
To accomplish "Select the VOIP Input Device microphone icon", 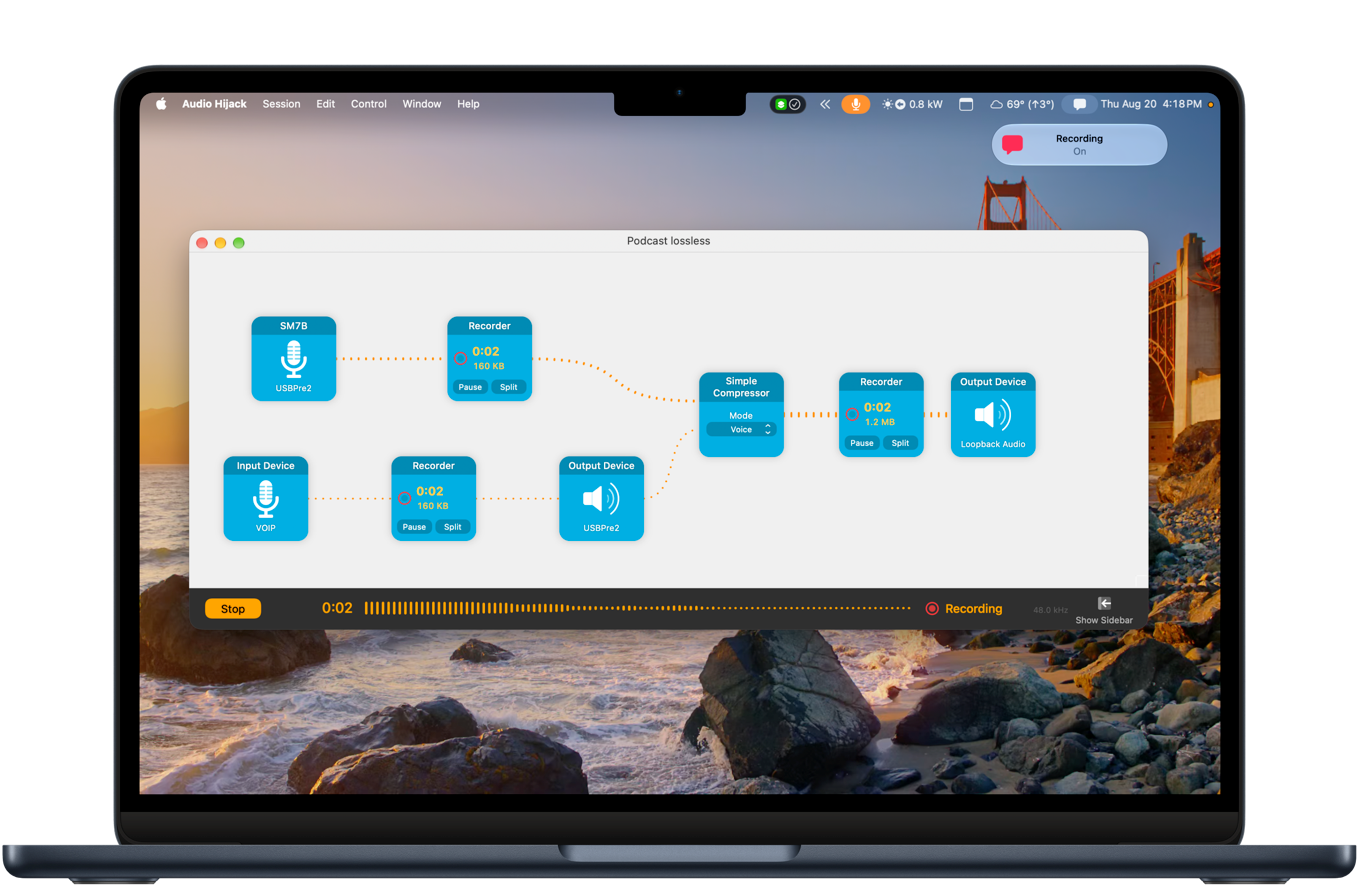I will pyautogui.click(x=265, y=499).
